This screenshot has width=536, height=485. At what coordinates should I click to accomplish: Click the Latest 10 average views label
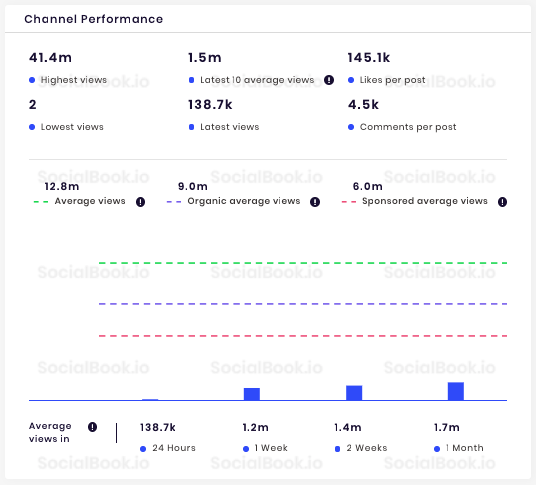pyautogui.click(x=257, y=80)
